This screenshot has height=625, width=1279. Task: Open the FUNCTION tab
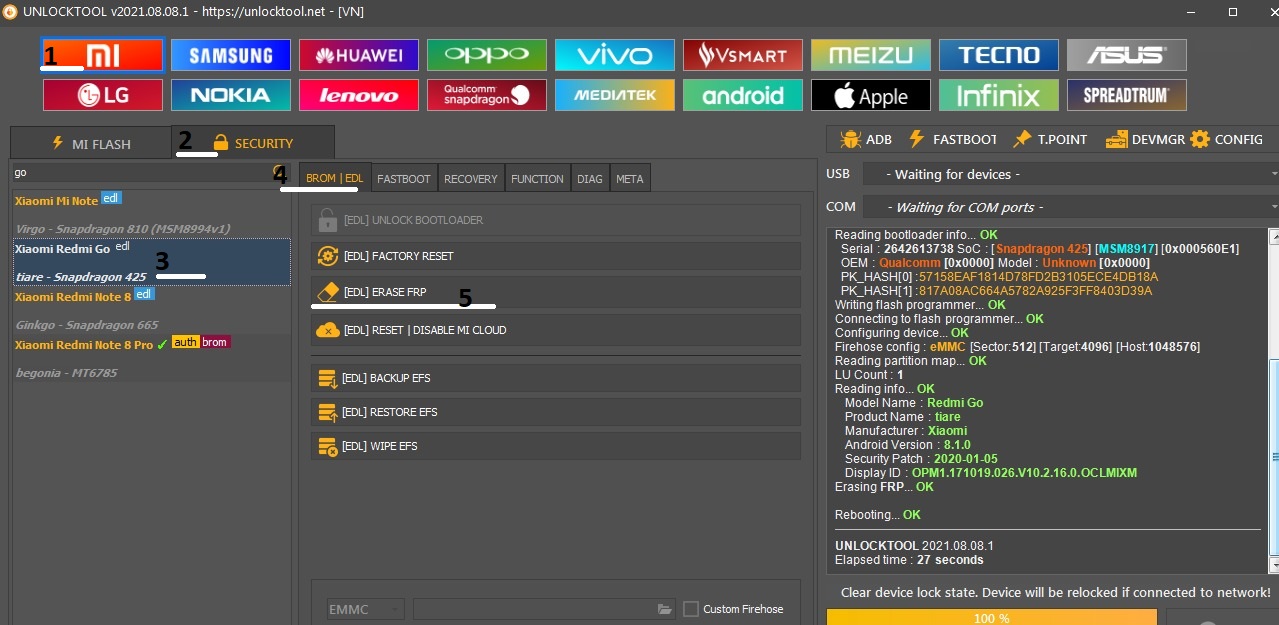point(537,179)
